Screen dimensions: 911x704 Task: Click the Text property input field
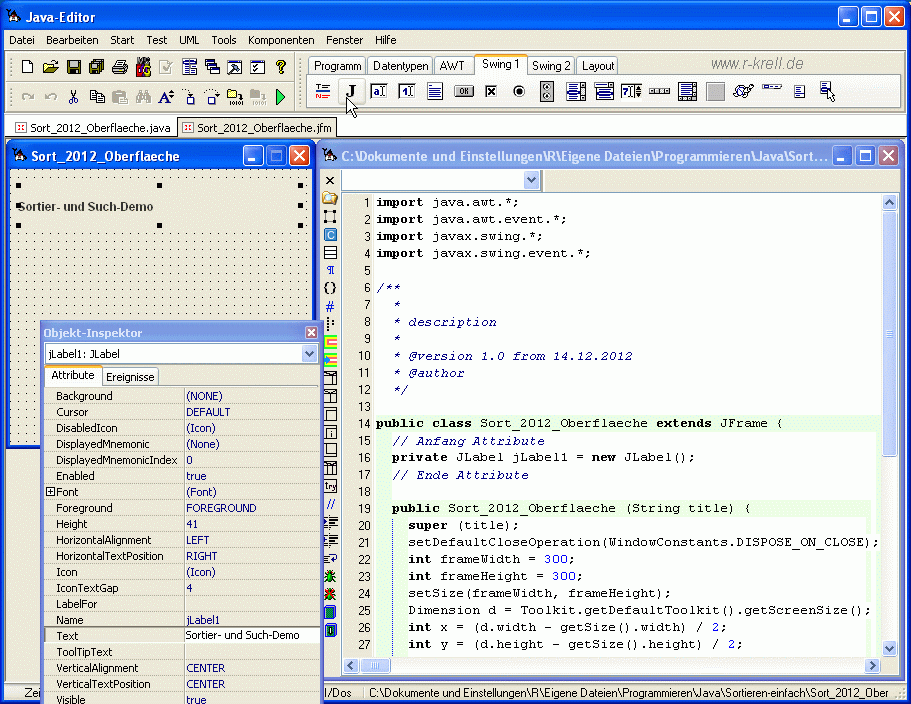(x=250, y=636)
